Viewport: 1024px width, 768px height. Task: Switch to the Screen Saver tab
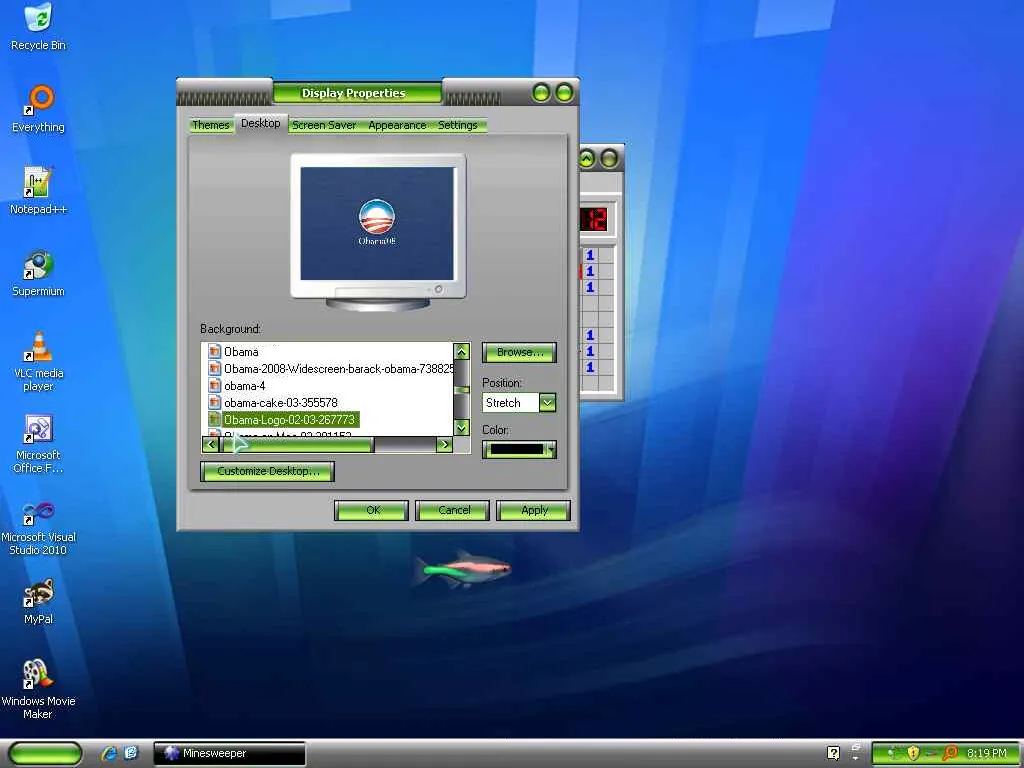pos(325,125)
